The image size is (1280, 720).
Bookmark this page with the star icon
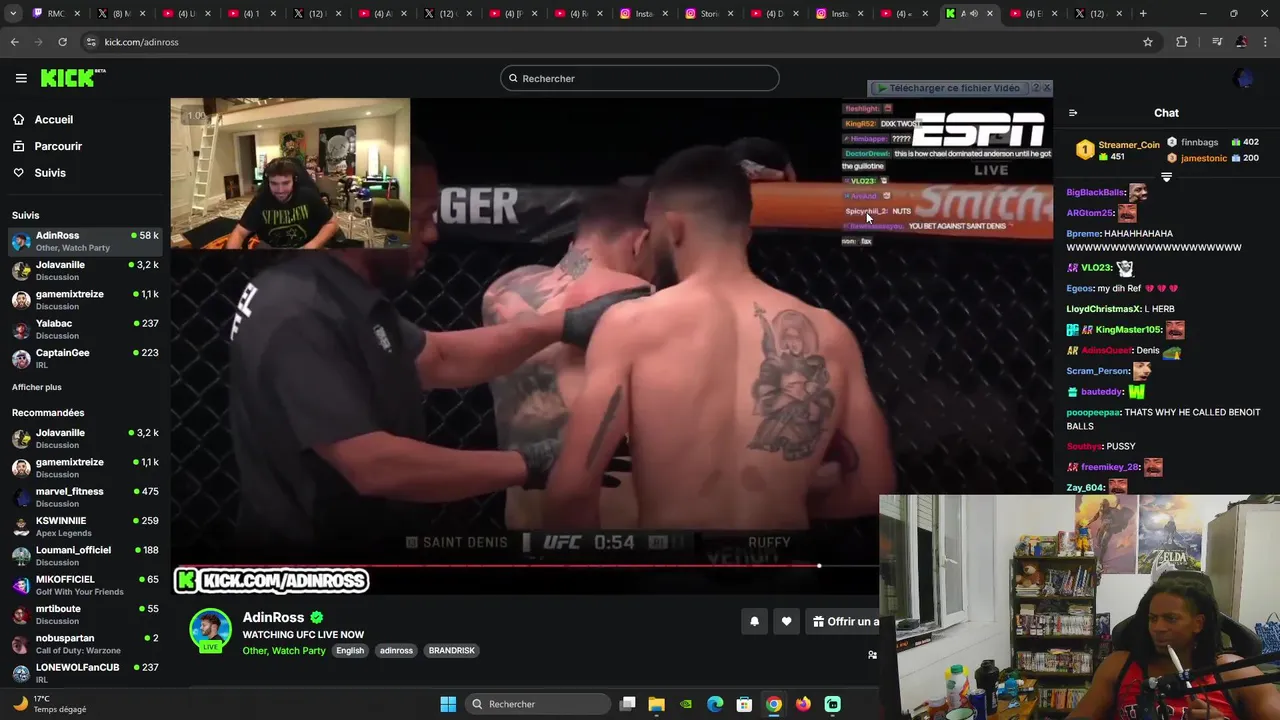tap(1148, 42)
